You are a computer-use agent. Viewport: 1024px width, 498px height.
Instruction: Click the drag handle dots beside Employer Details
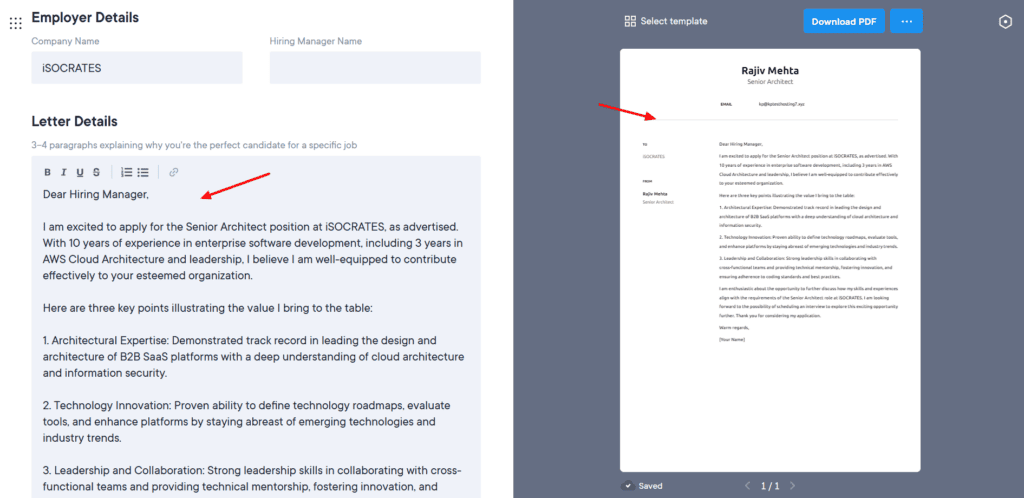point(16,23)
